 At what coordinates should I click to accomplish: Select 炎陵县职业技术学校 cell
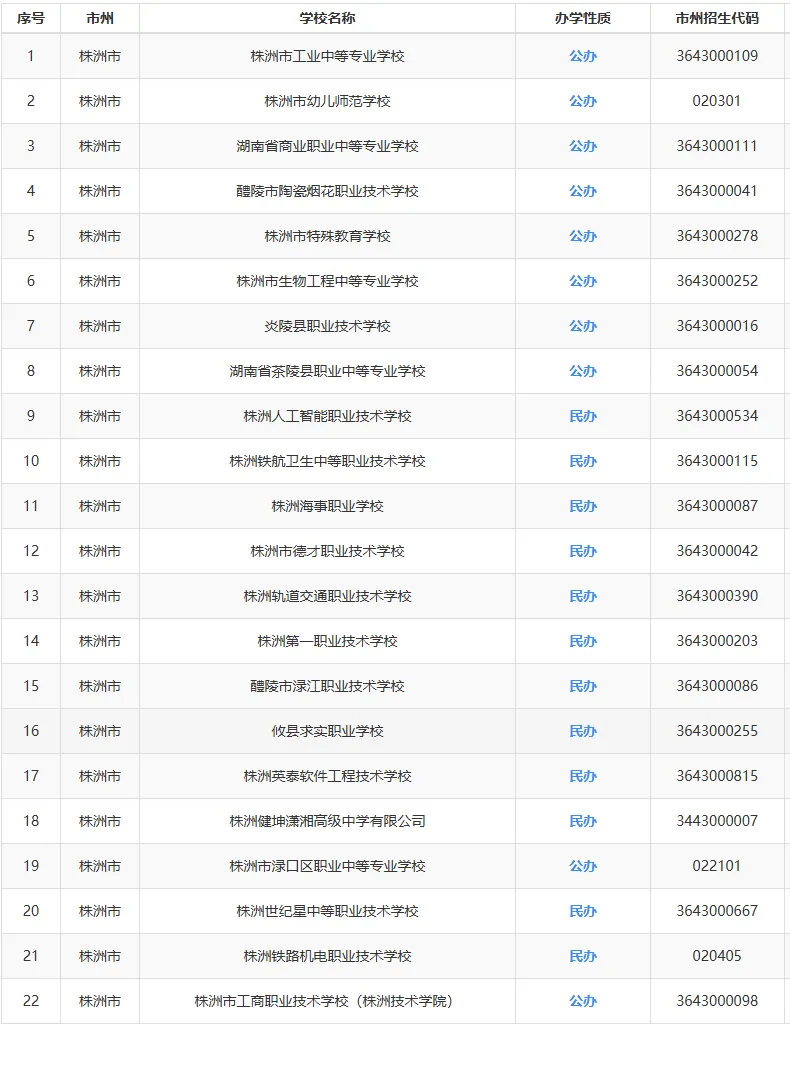point(327,325)
